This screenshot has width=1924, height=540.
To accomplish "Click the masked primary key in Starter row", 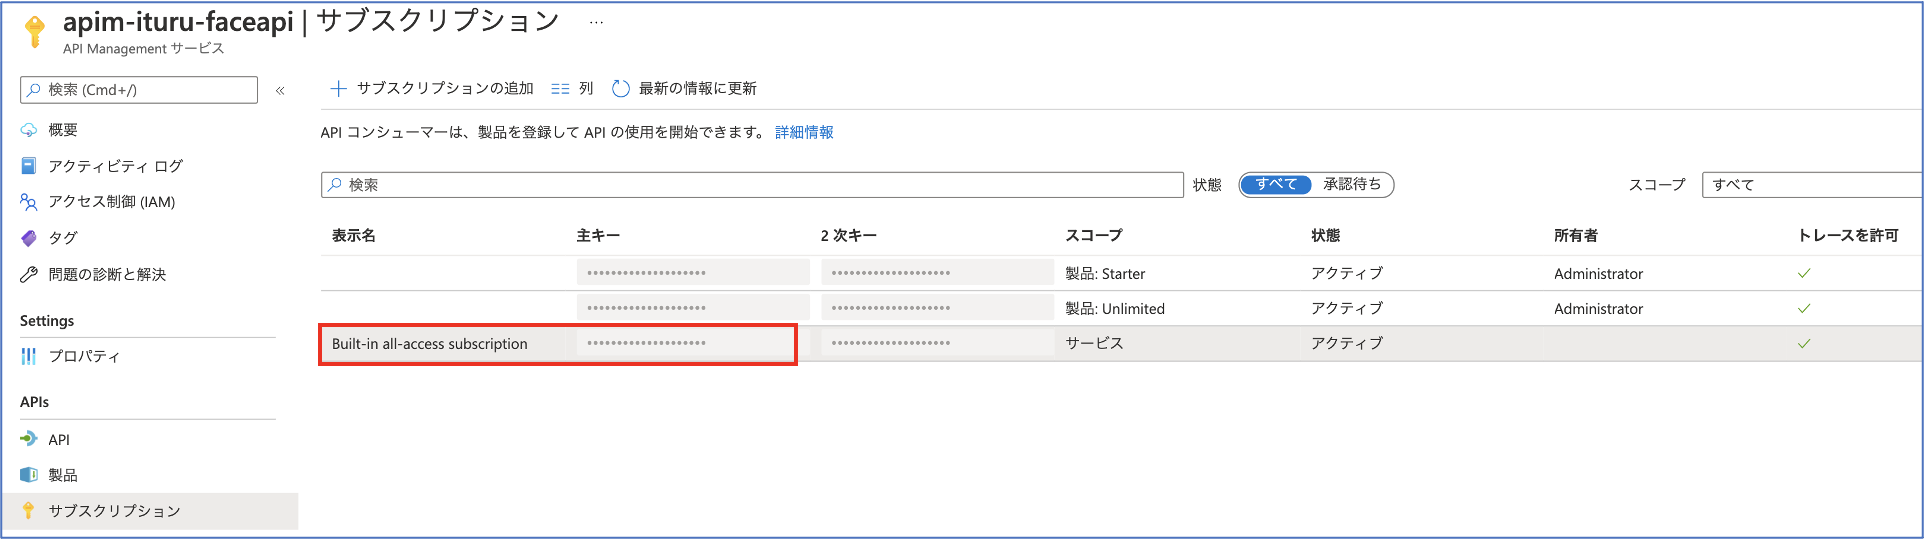I will click(x=693, y=272).
